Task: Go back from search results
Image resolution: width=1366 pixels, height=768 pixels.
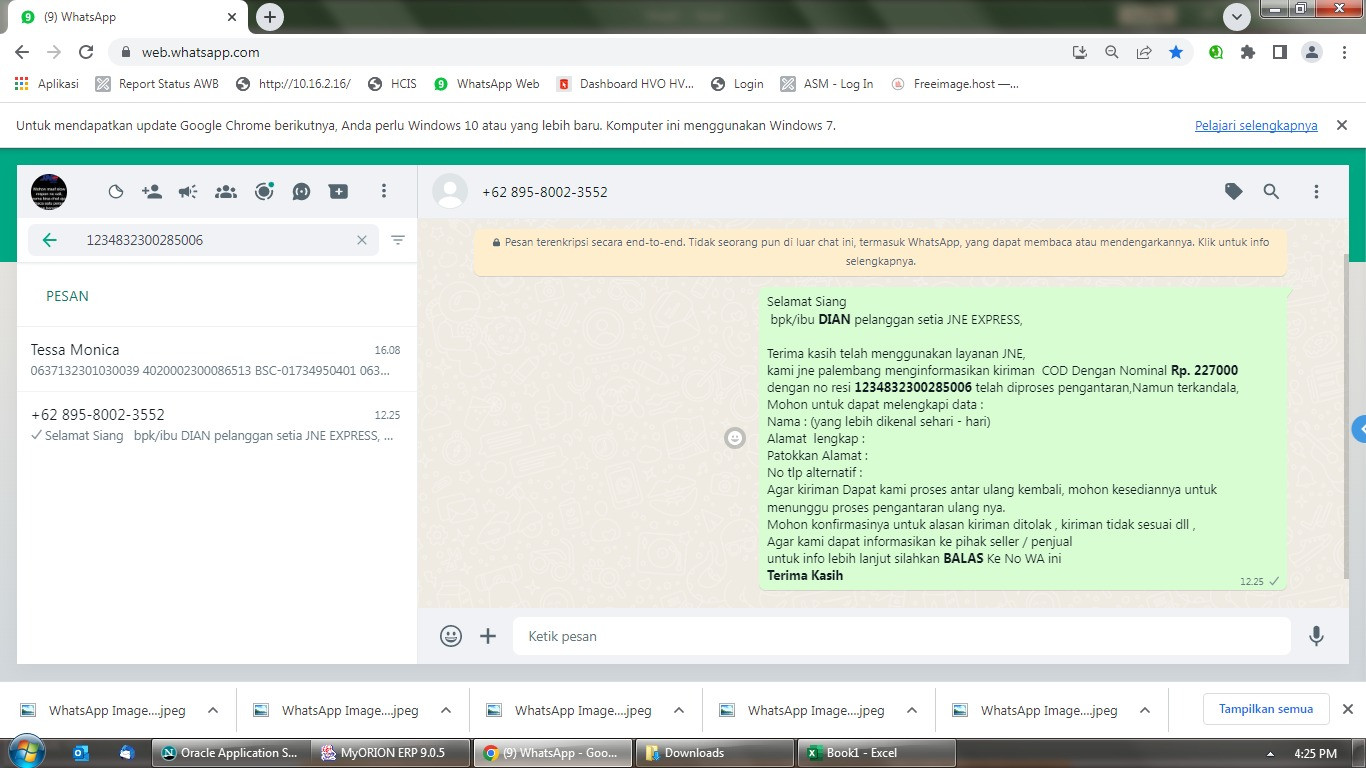Action: (x=49, y=240)
